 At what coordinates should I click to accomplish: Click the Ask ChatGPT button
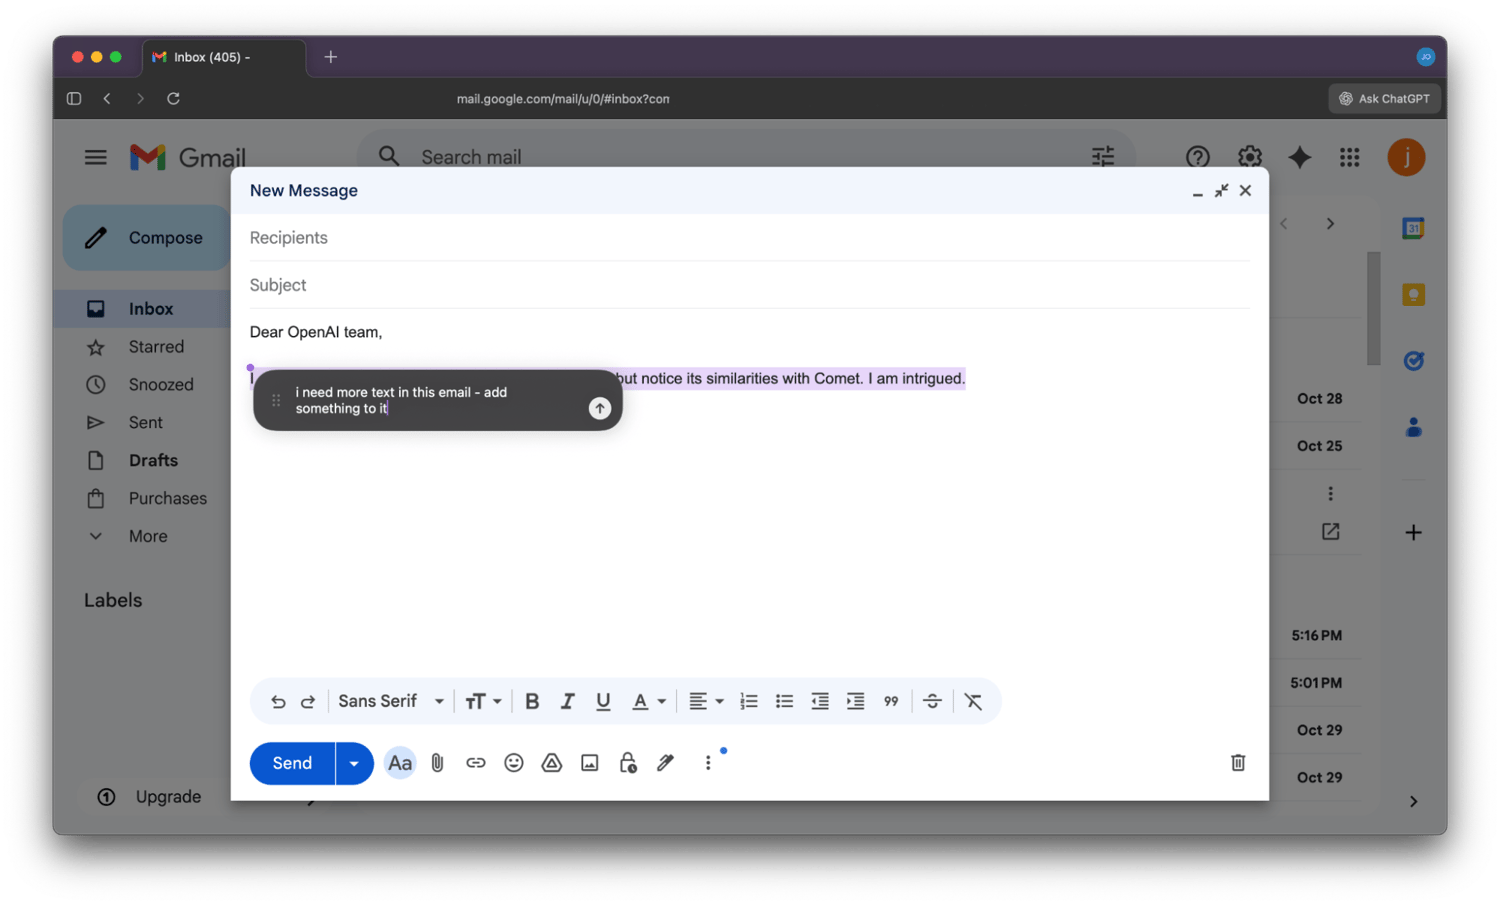[x=1385, y=98]
